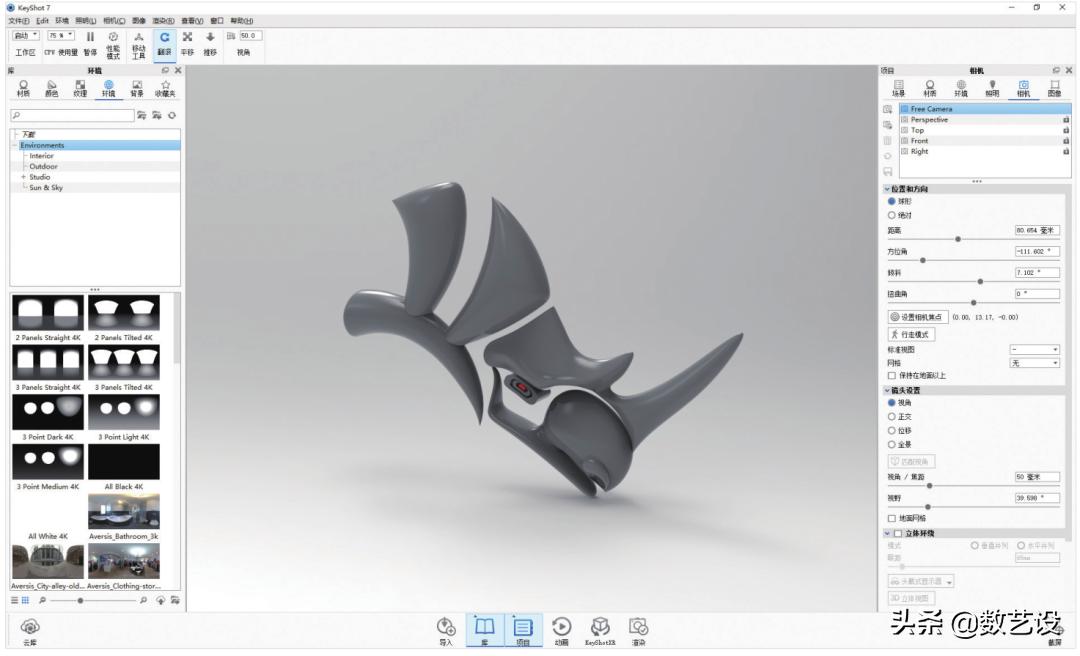This screenshot has width=1080, height=656.
Task: Open the library Colors tab (颜色)
Action: click(52, 88)
